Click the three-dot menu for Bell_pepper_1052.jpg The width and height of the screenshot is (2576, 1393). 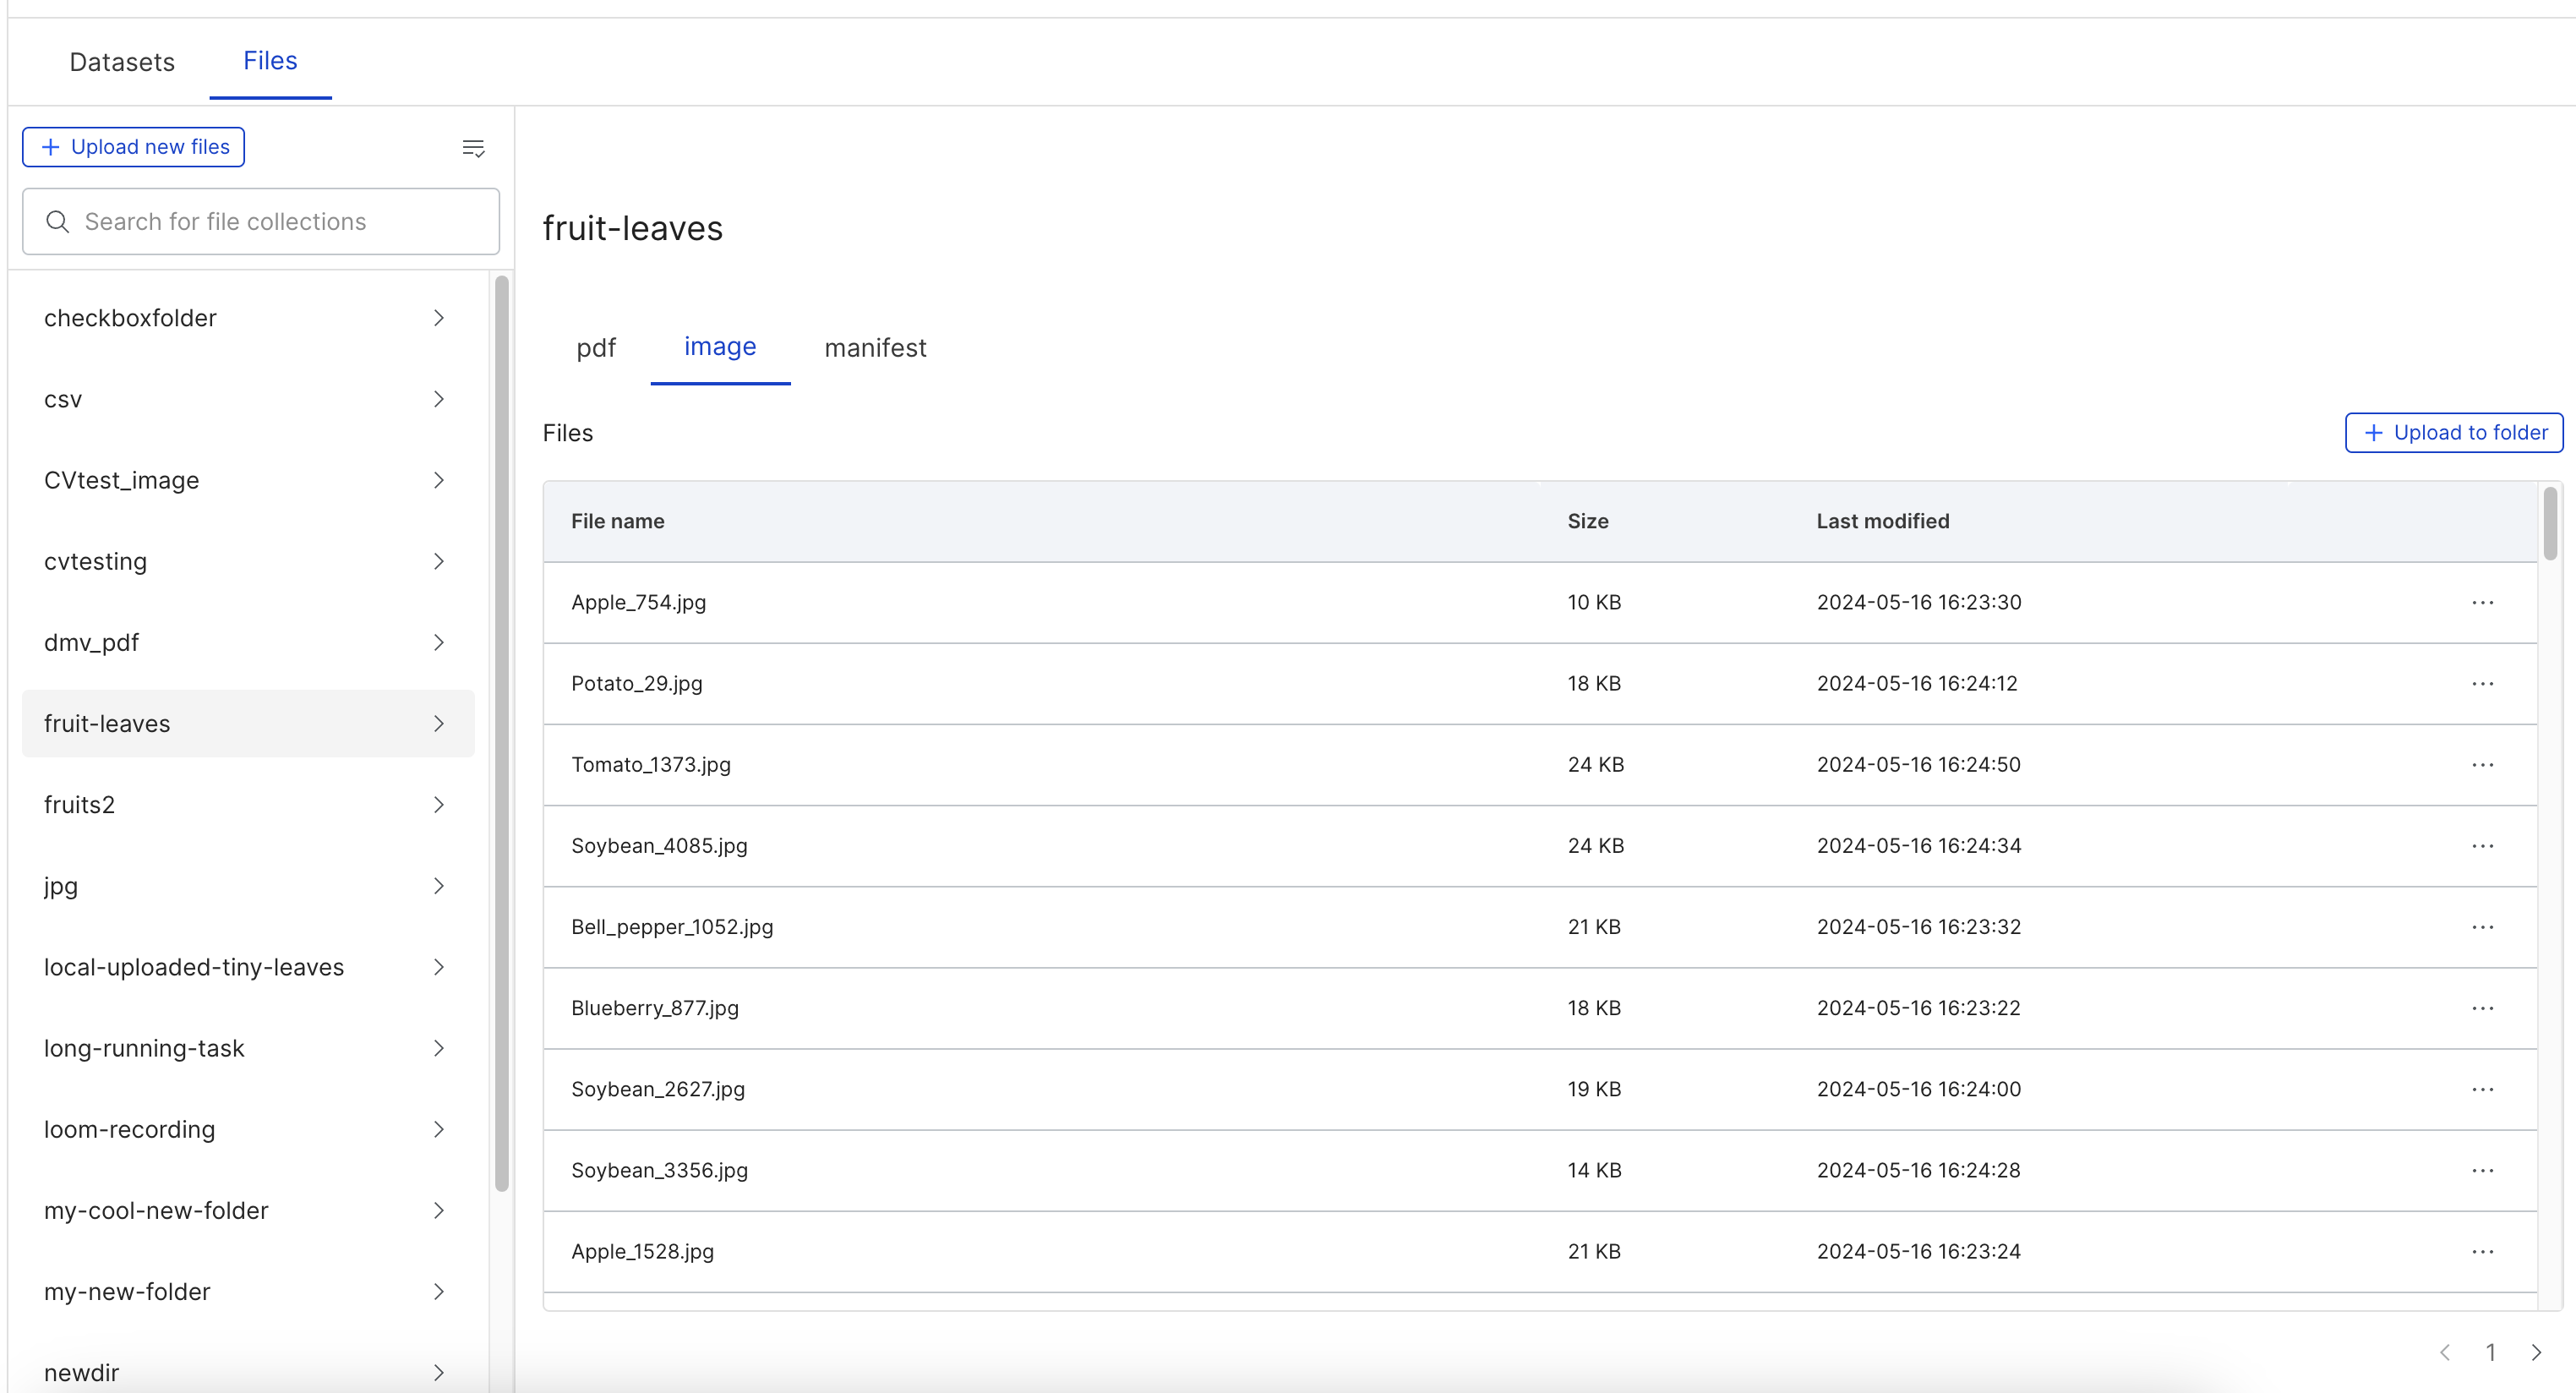pyautogui.click(x=2483, y=925)
